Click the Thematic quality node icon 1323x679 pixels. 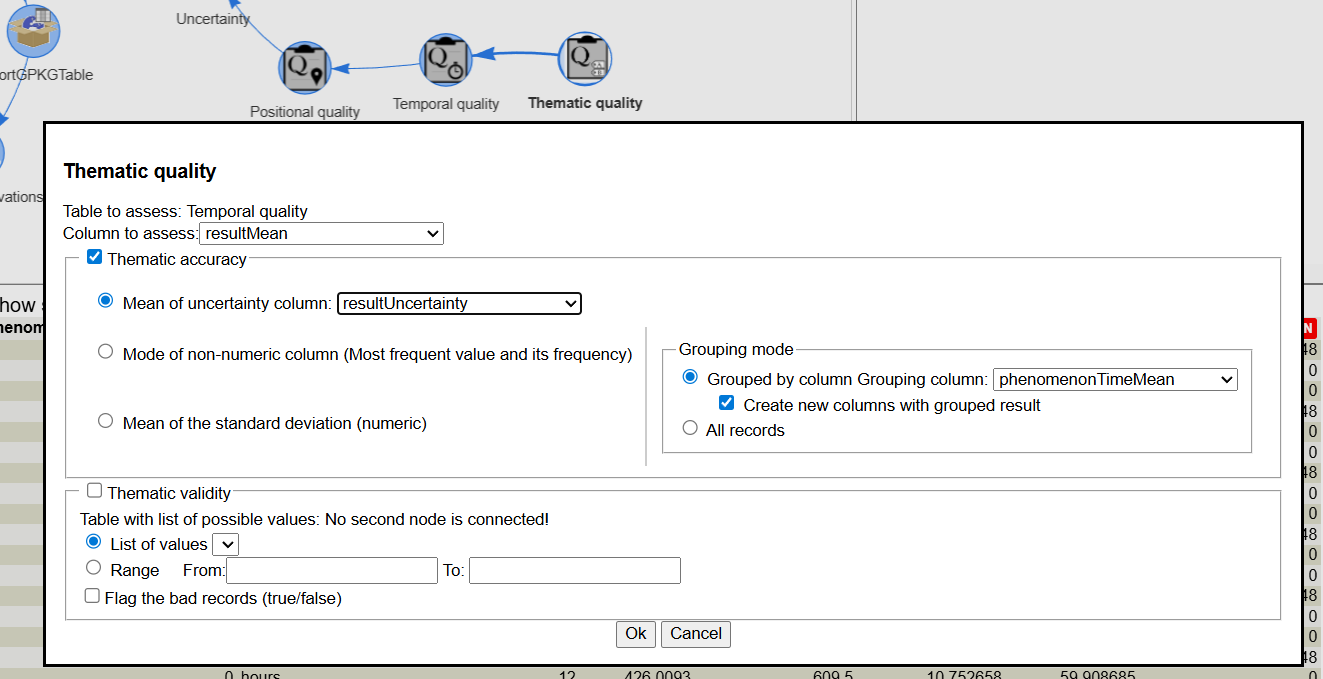click(x=584, y=59)
